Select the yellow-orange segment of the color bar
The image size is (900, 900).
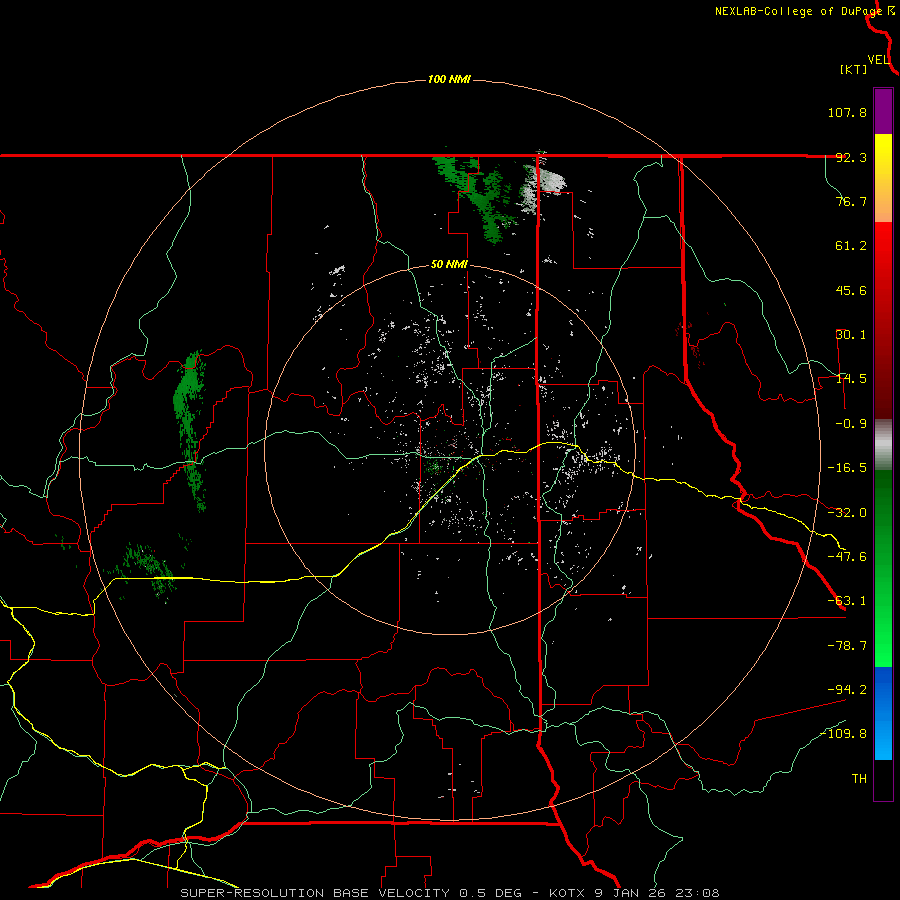(883, 178)
